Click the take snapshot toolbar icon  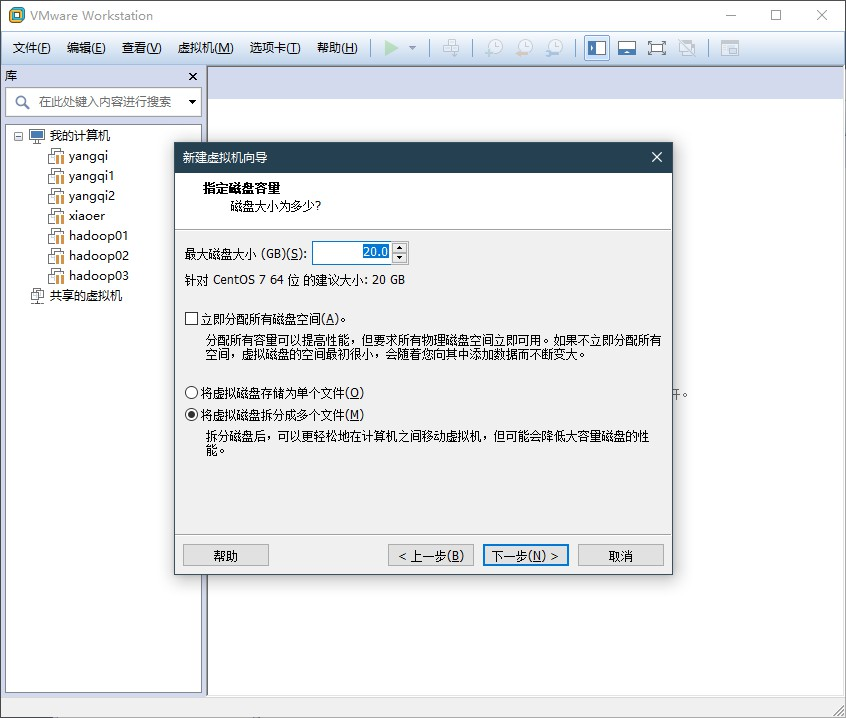[x=494, y=48]
